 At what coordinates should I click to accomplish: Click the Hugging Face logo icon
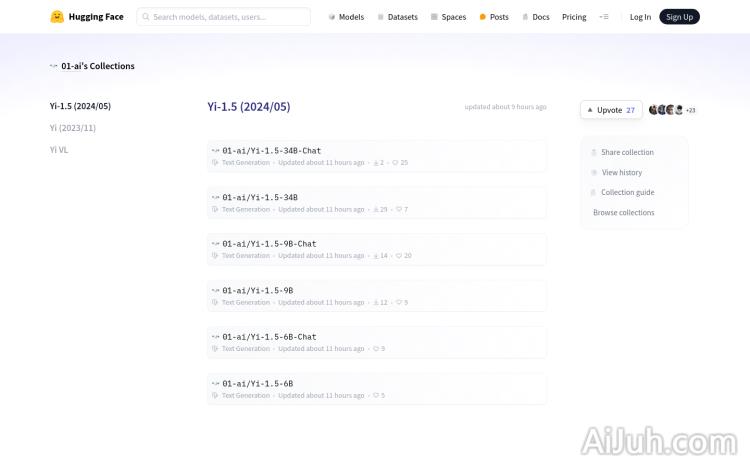57,17
